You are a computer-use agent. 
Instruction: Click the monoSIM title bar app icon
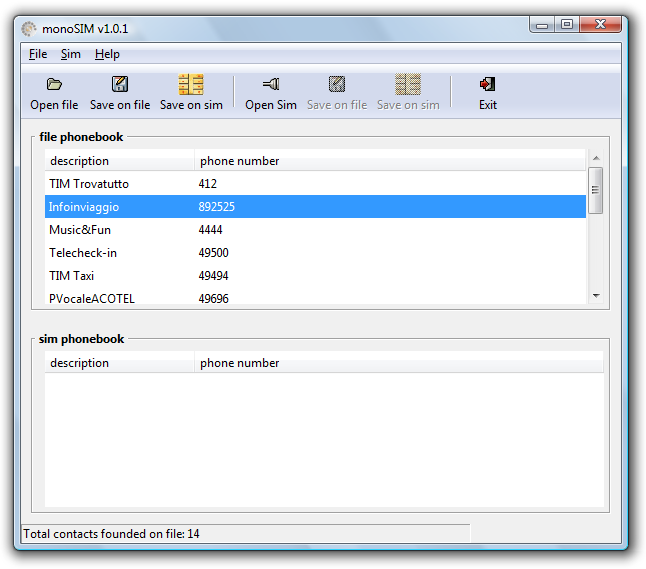[29, 29]
